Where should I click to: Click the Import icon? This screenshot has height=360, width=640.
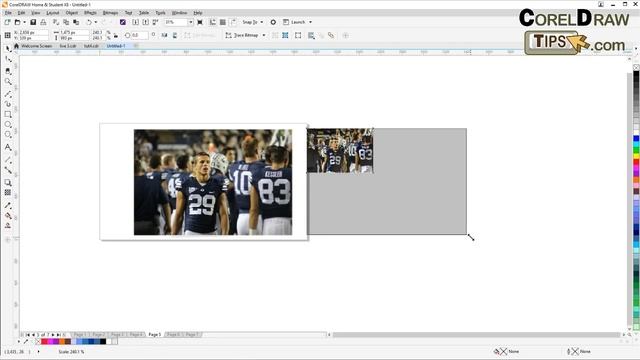coord(136,22)
